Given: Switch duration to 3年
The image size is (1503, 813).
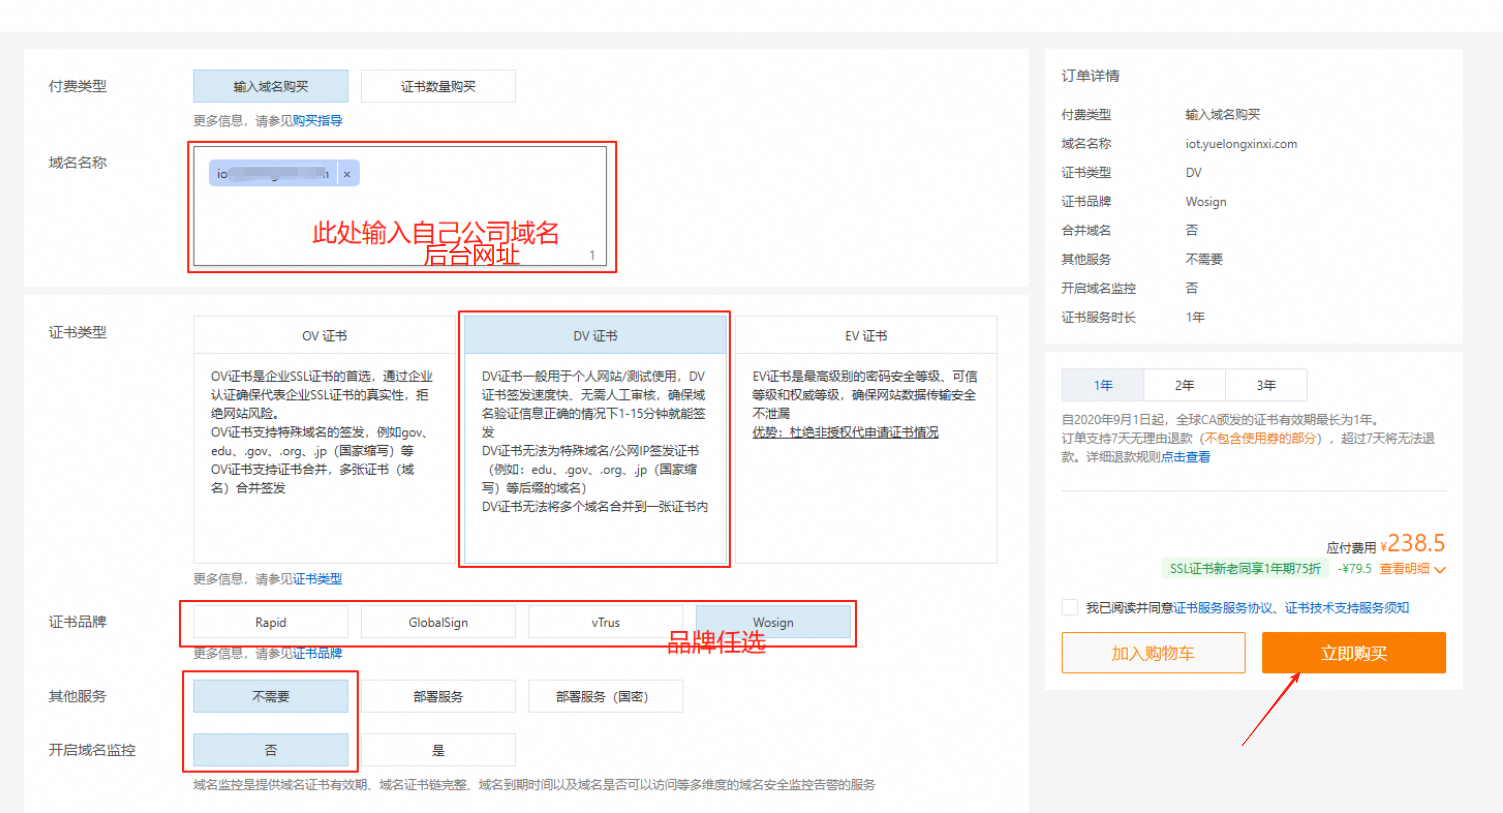Looking at the screenshot, I should click(1266, 385).
